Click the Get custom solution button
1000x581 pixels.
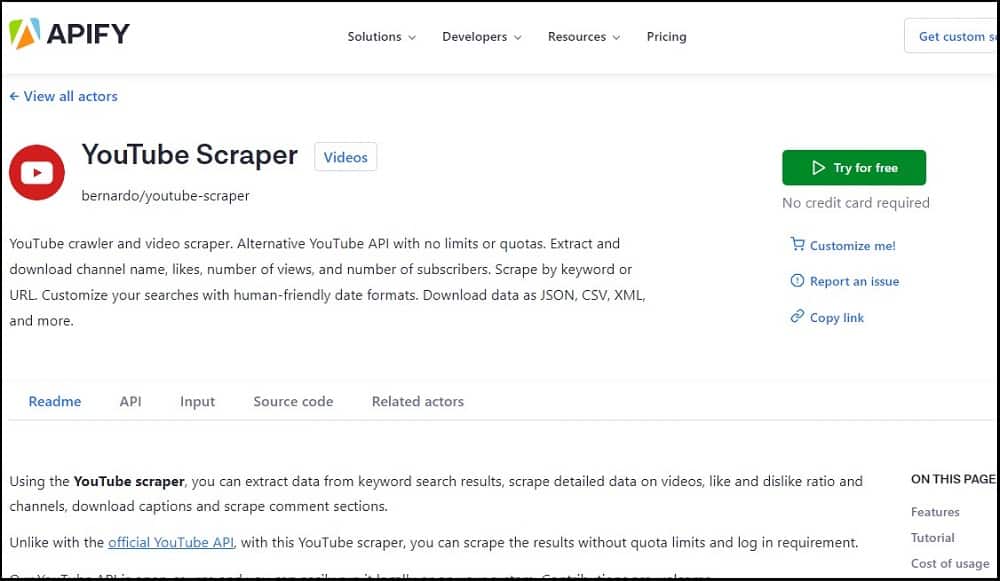point(952,36)
